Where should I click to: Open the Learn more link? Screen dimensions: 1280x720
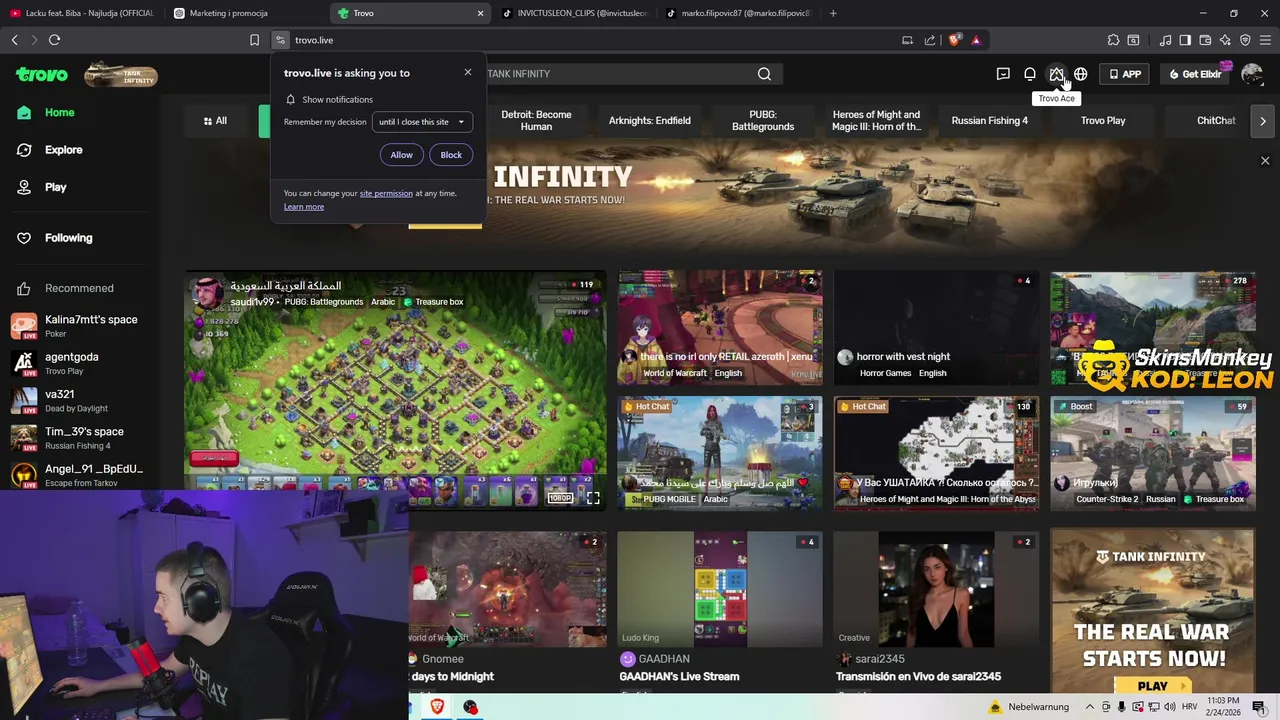tap(304, 207)
